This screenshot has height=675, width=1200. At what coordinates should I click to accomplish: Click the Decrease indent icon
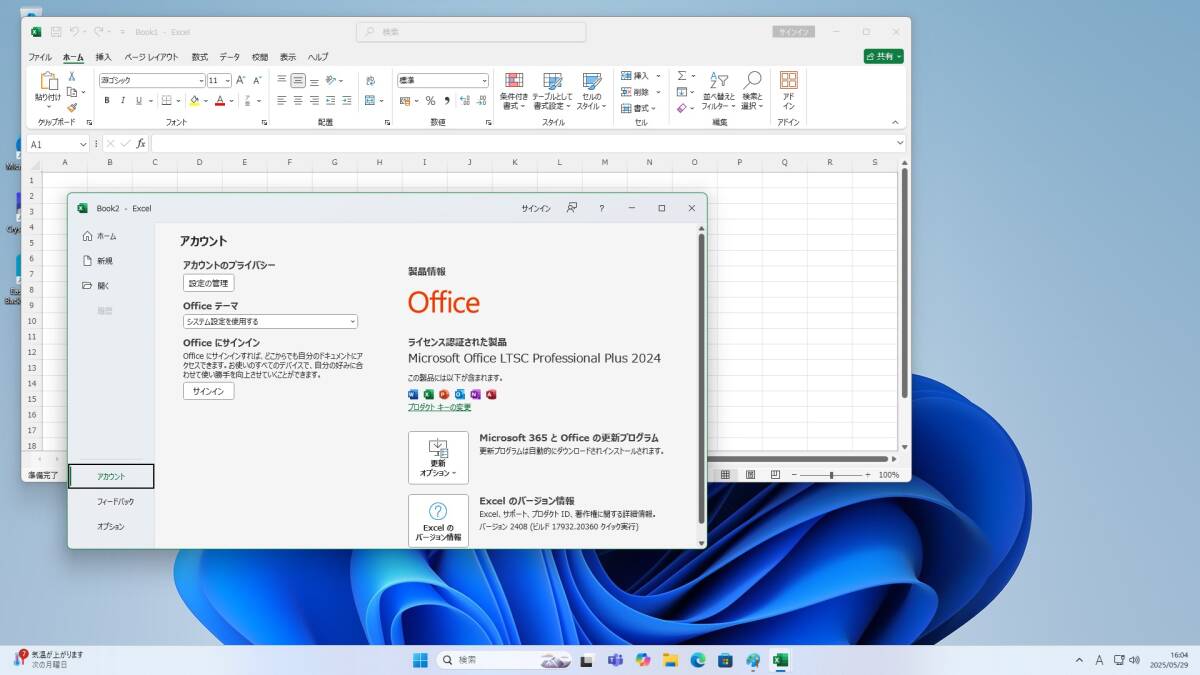(x=331, y=100)
